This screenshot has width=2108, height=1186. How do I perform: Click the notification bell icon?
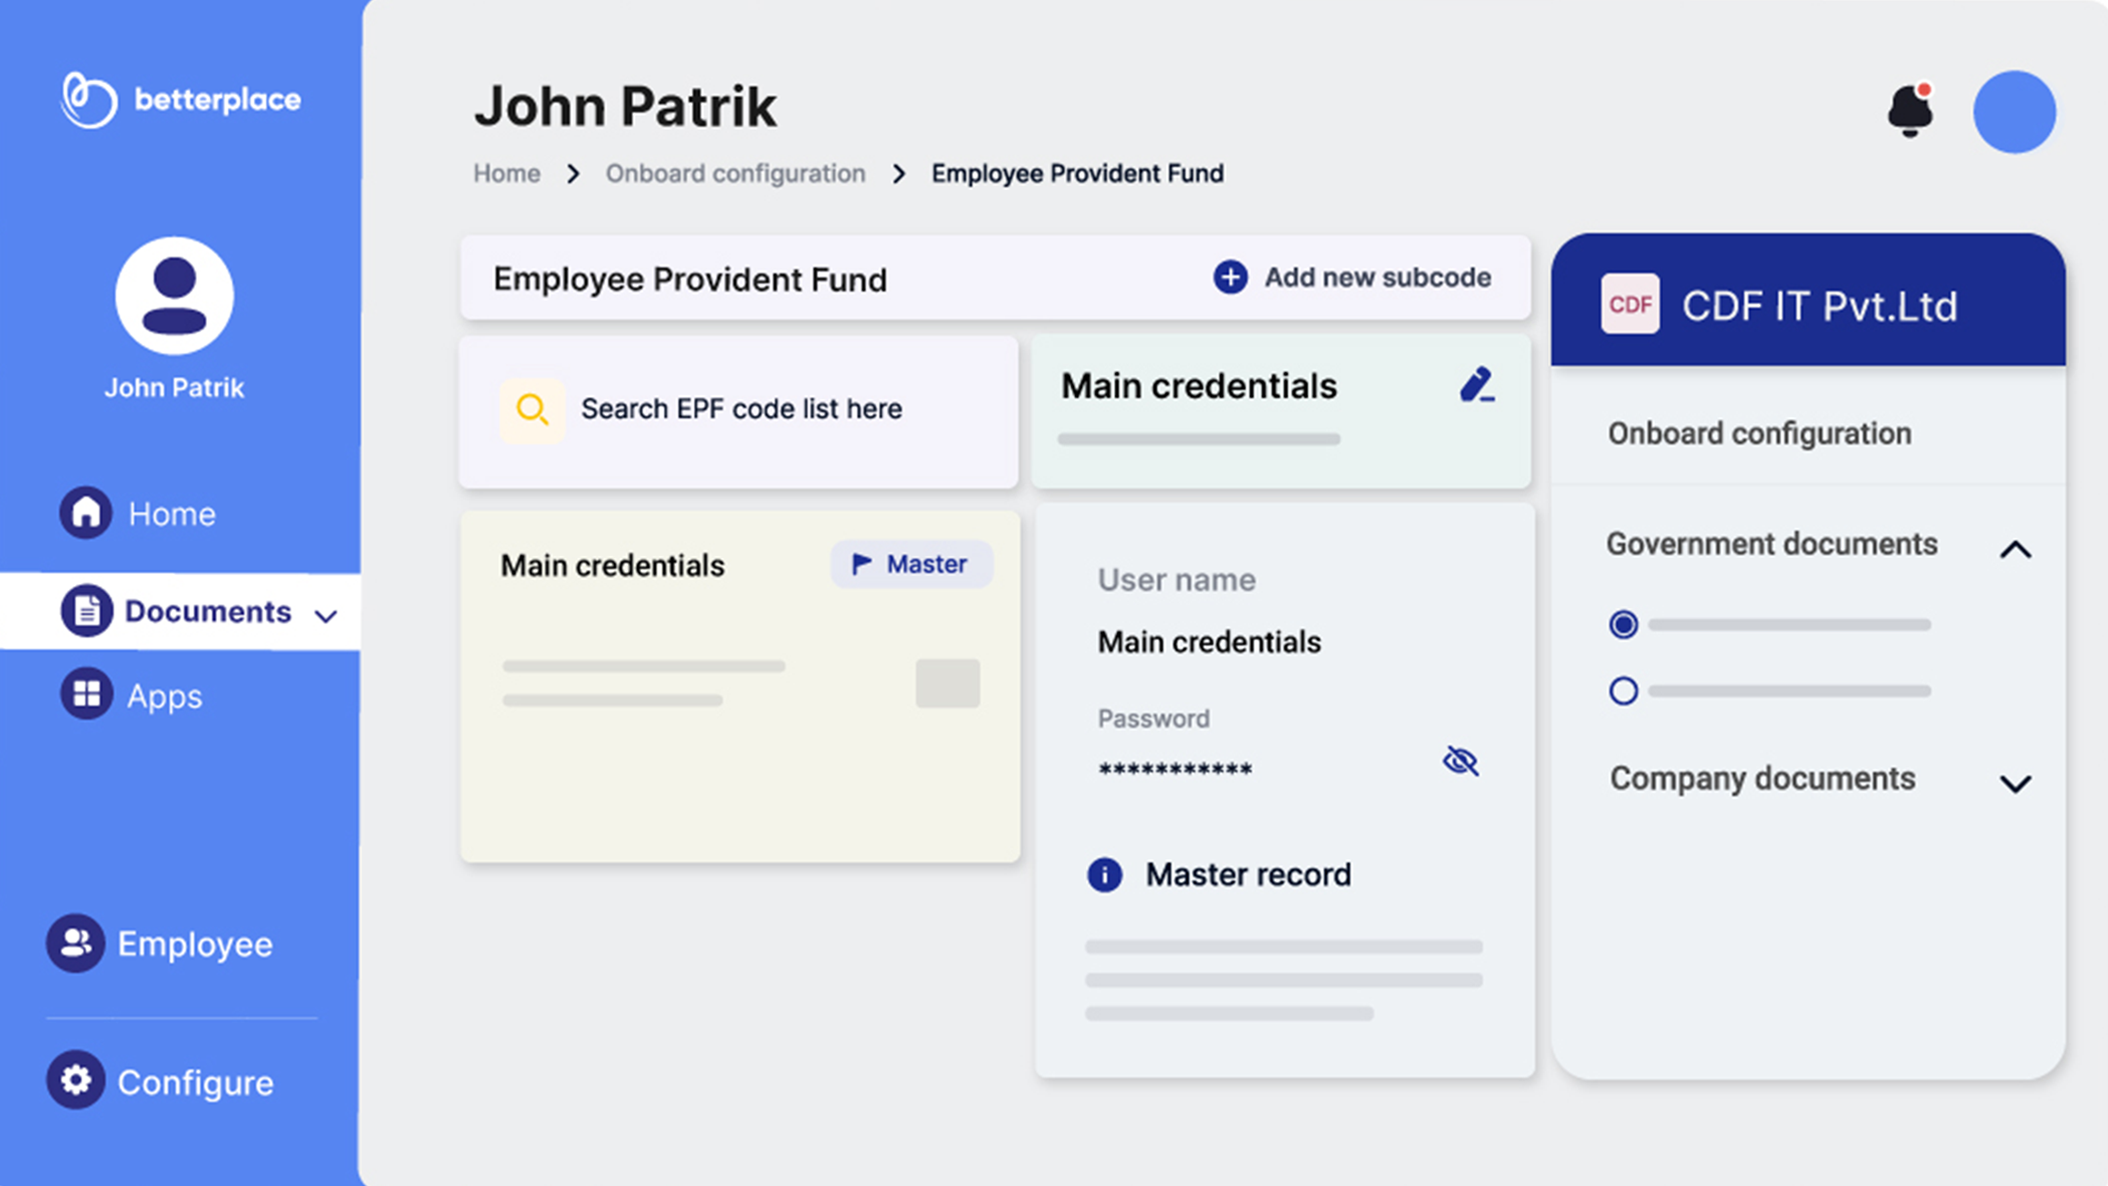(x=1909, y=110)
